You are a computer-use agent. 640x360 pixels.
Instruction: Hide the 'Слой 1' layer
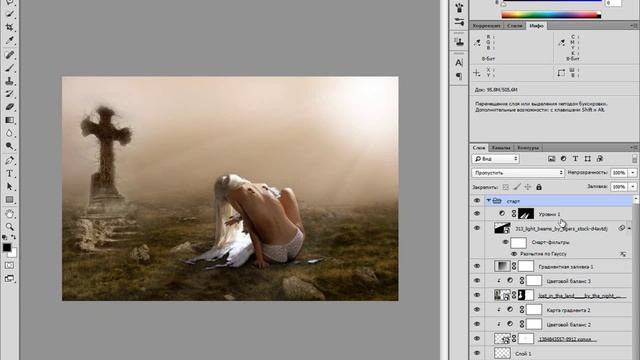point(477,353)
